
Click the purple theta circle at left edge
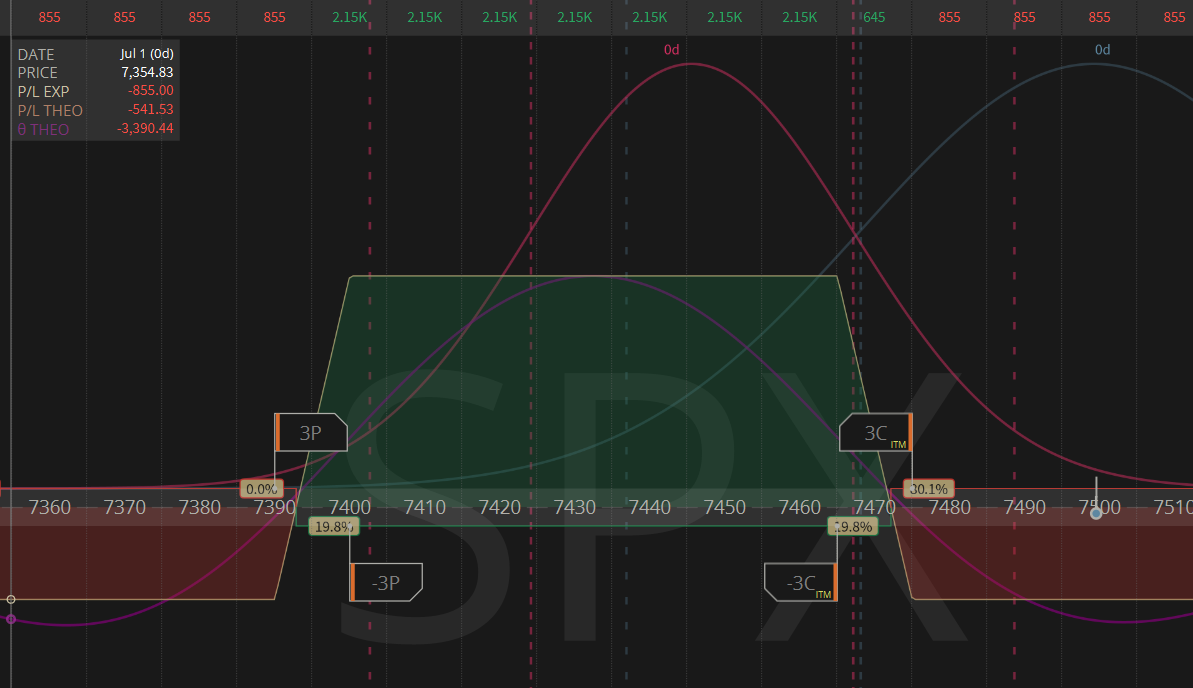pos(11,619)
